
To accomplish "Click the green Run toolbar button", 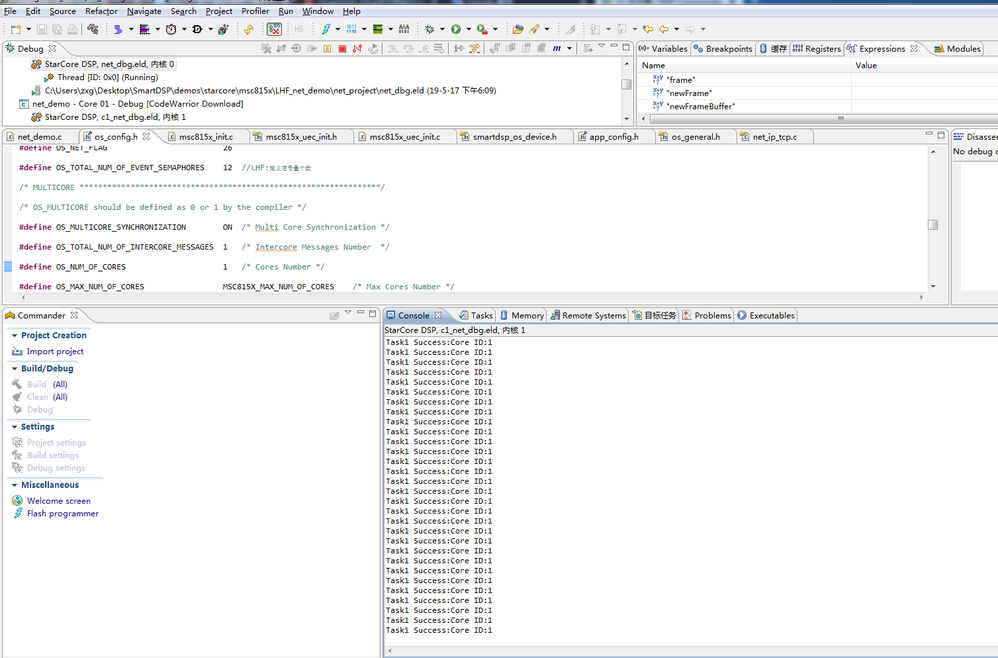I will point(456,29).
